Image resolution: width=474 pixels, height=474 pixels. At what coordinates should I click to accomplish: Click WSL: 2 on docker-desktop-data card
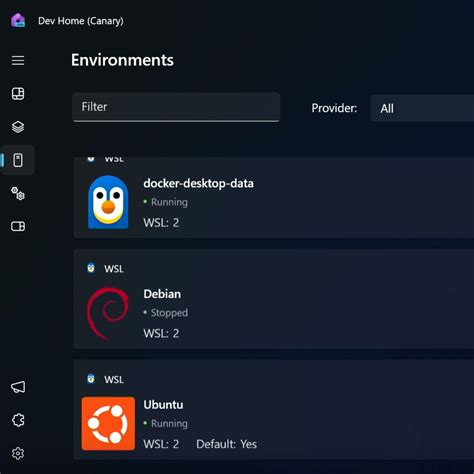[x=161, y=223]
